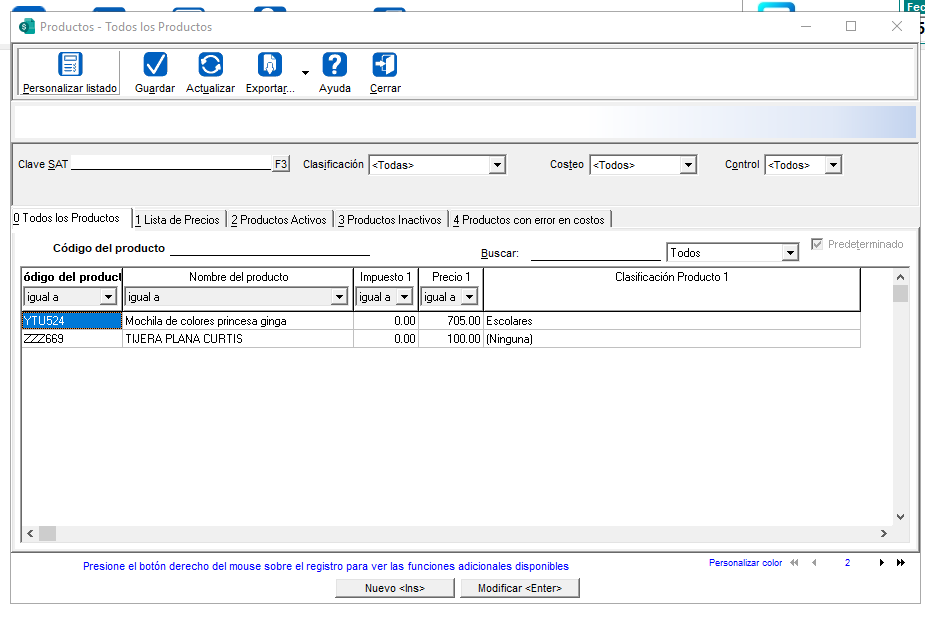Open the Ayuda help icon

[334, 64]
